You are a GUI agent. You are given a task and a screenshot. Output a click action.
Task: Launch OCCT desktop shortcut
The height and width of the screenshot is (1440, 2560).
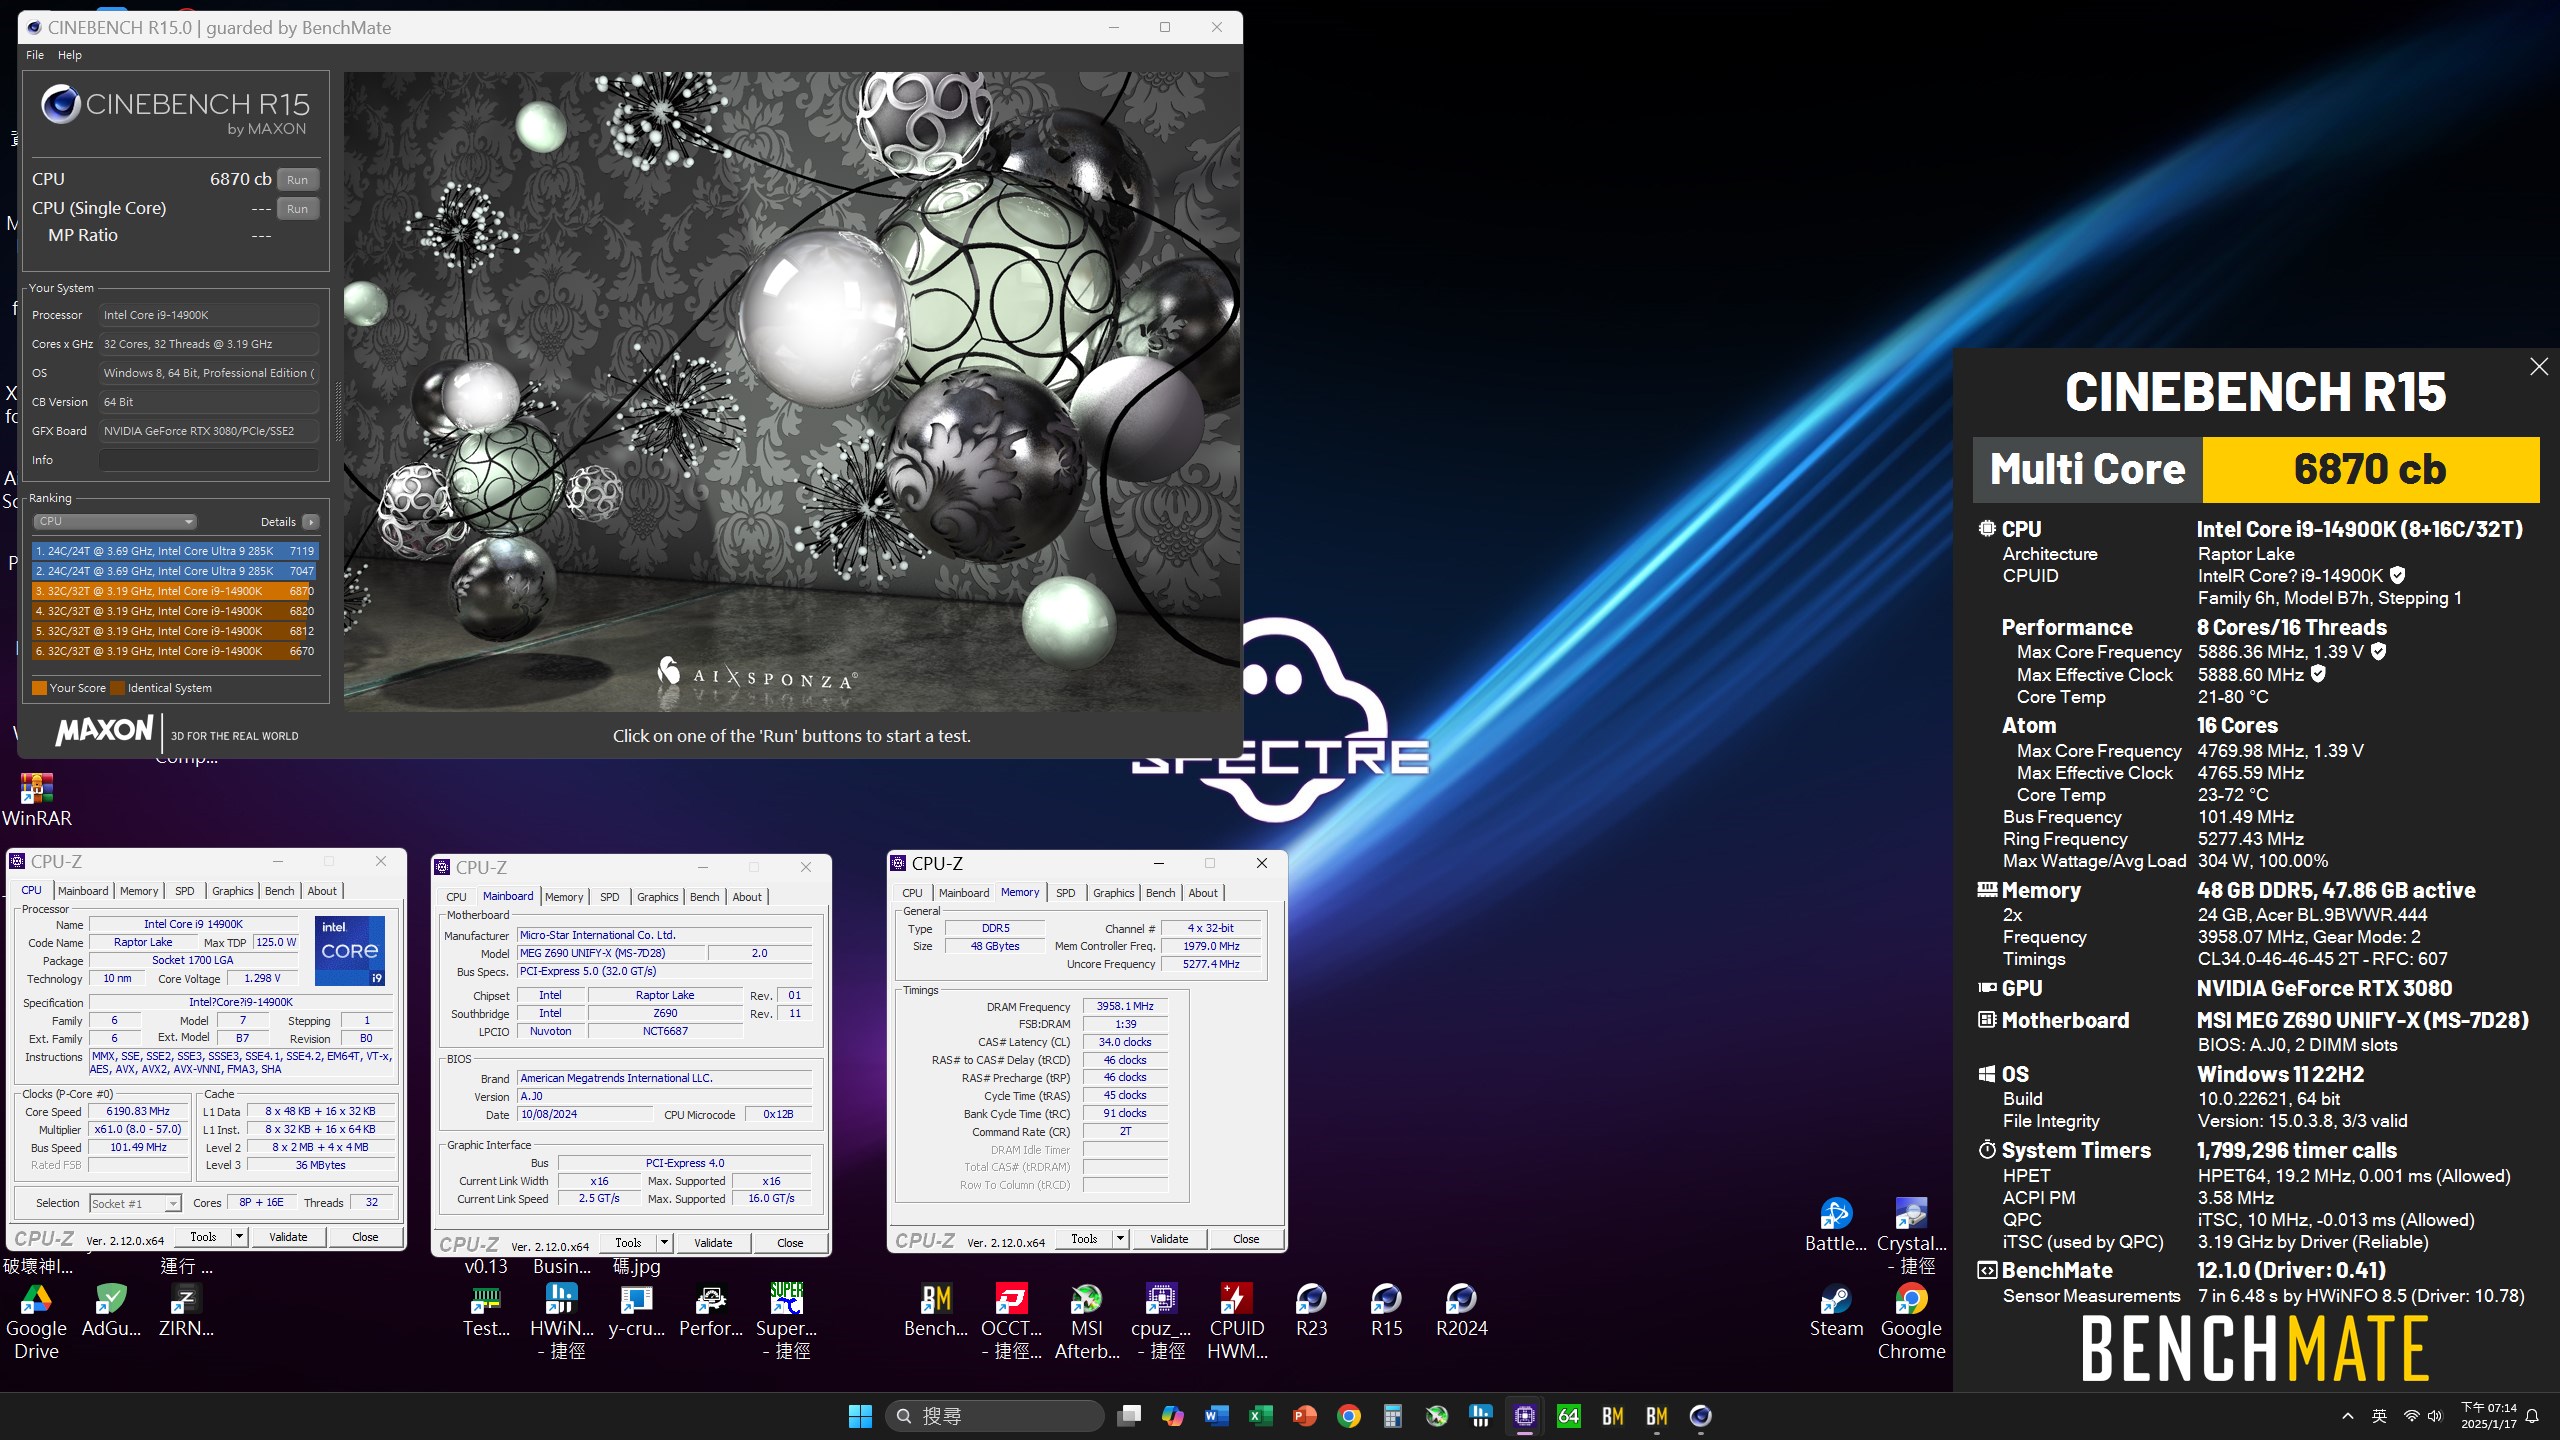point(1011,1322)
